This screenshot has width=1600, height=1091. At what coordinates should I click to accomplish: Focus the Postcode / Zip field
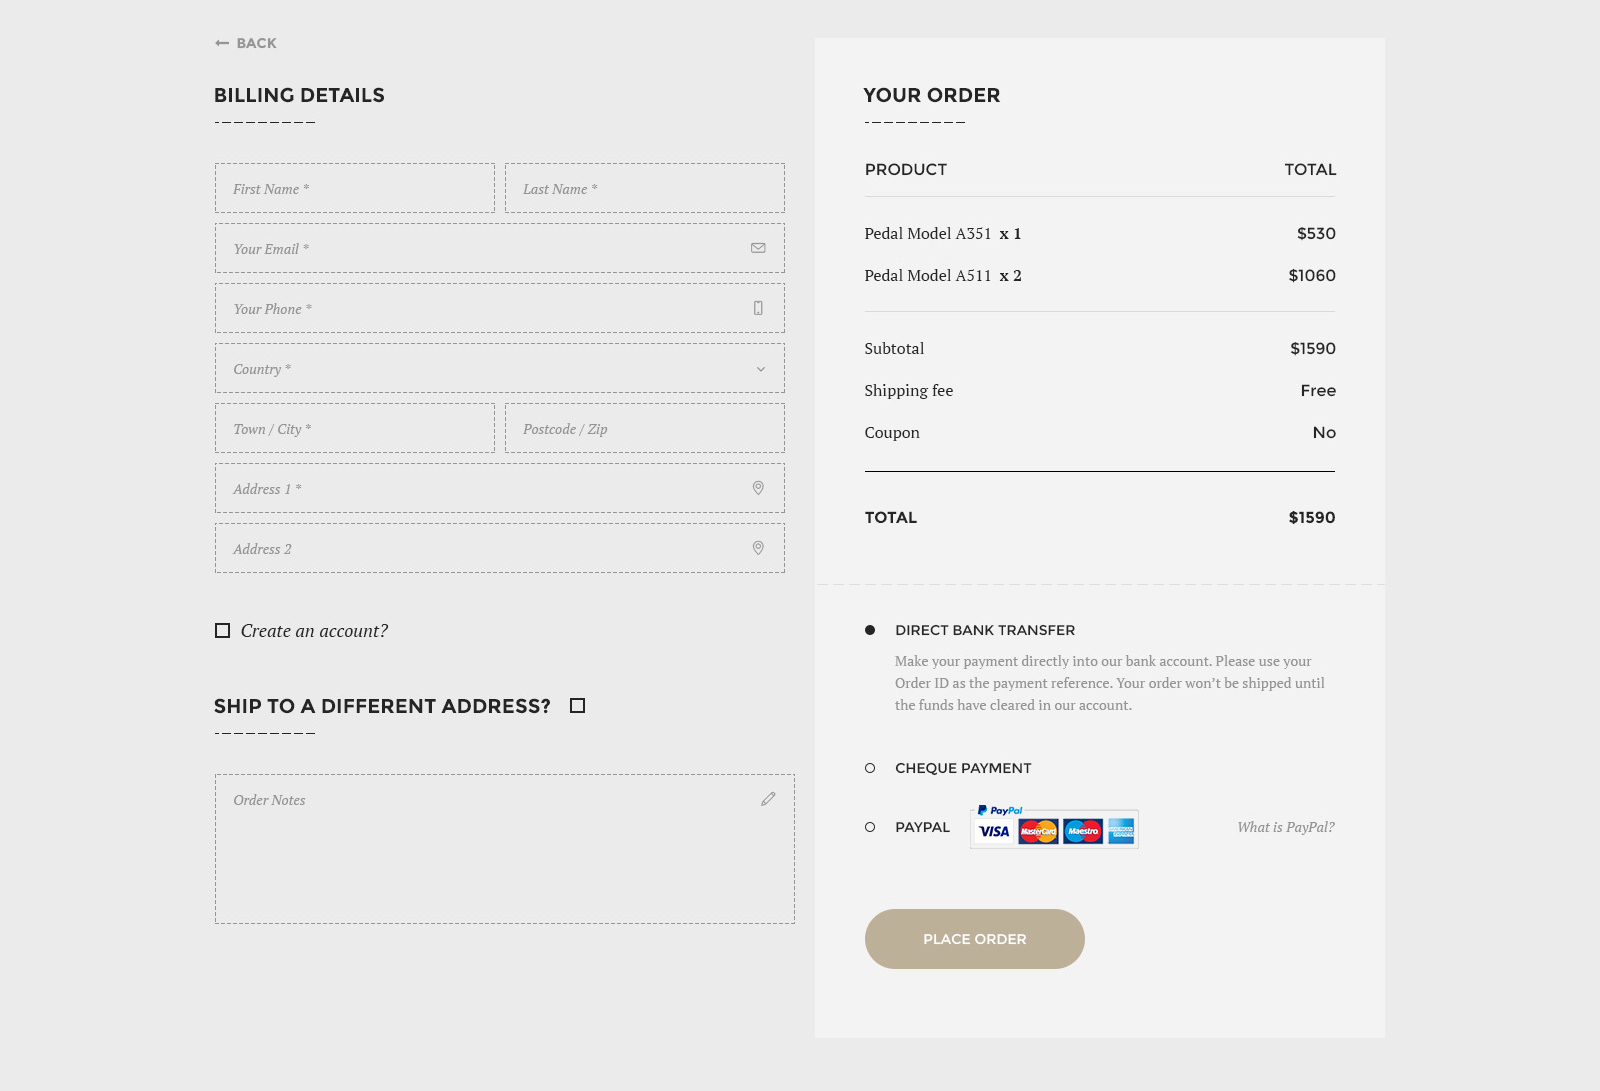(645, 428)
